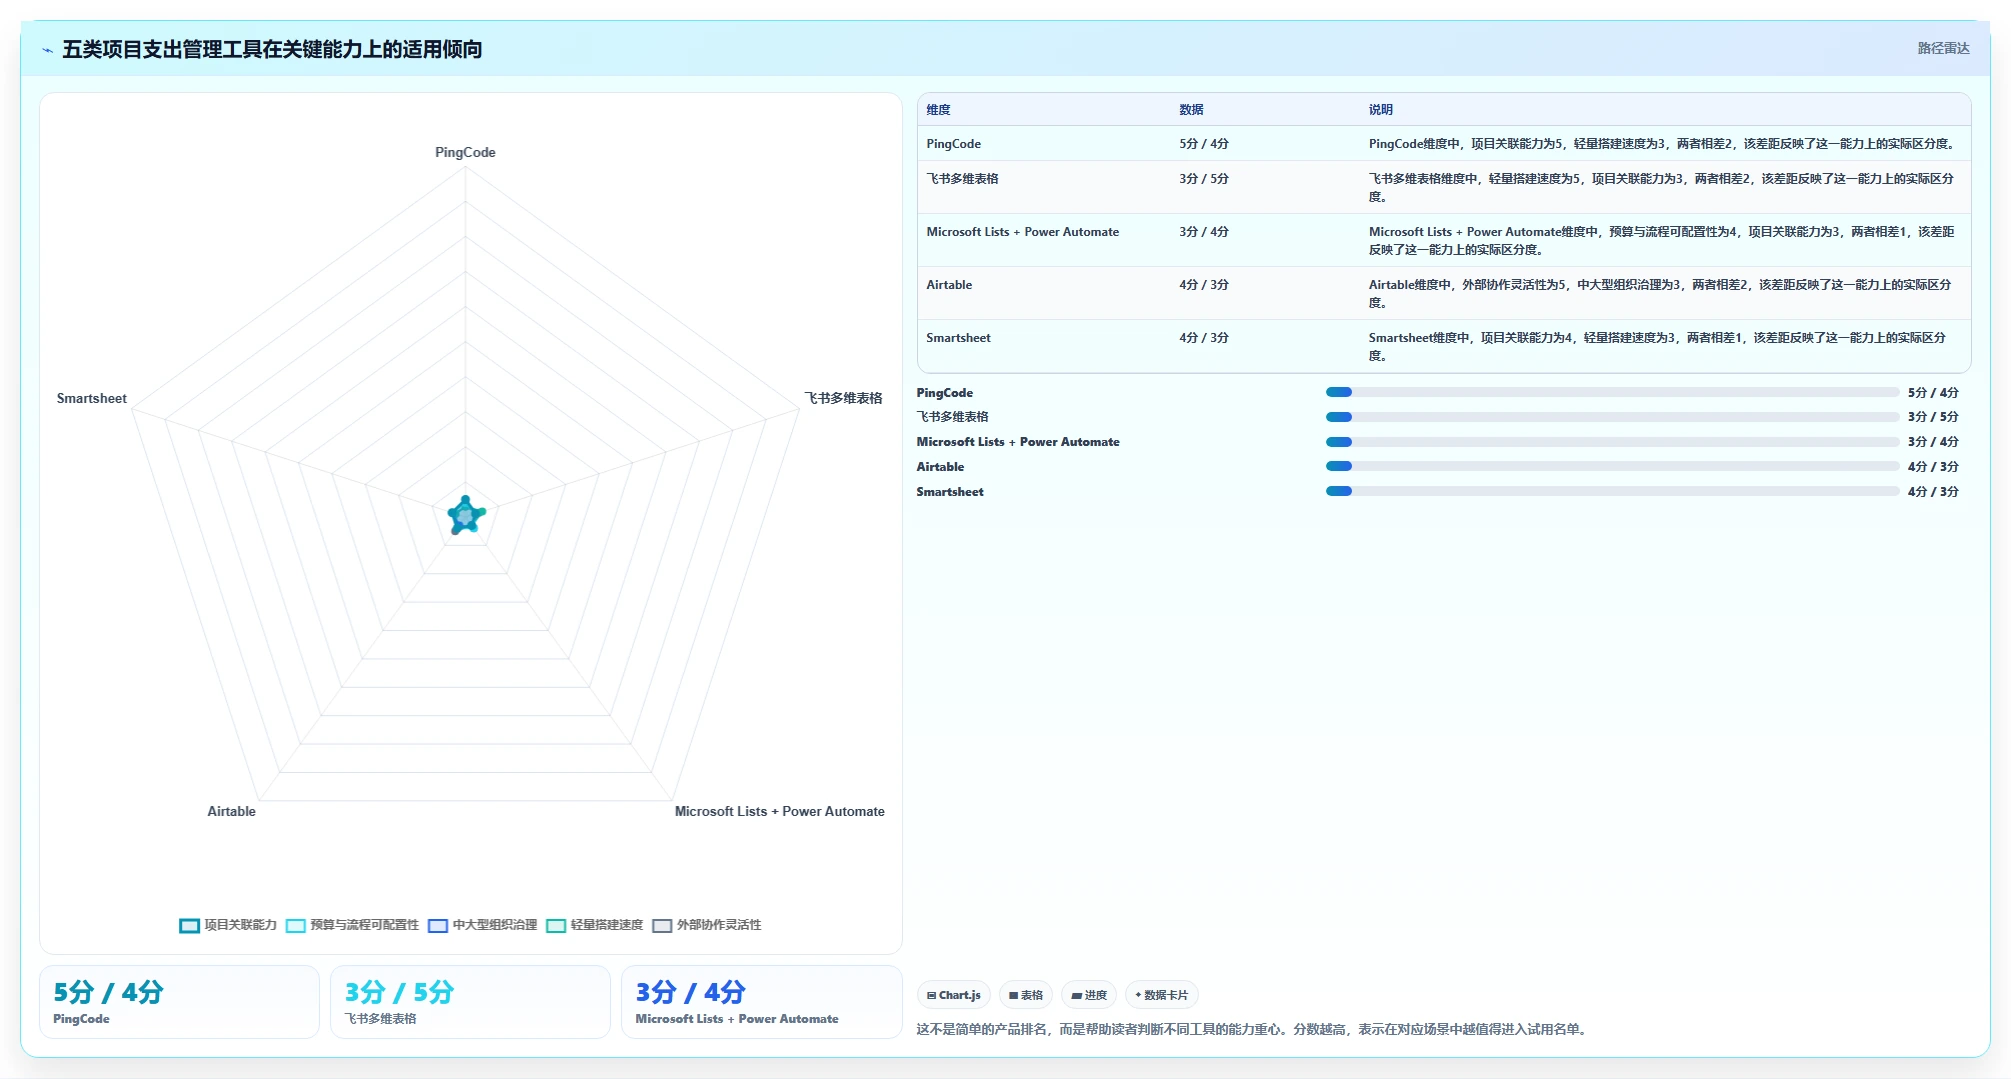Click the 数据卡片 tag chip

[x=1162, y=995]
